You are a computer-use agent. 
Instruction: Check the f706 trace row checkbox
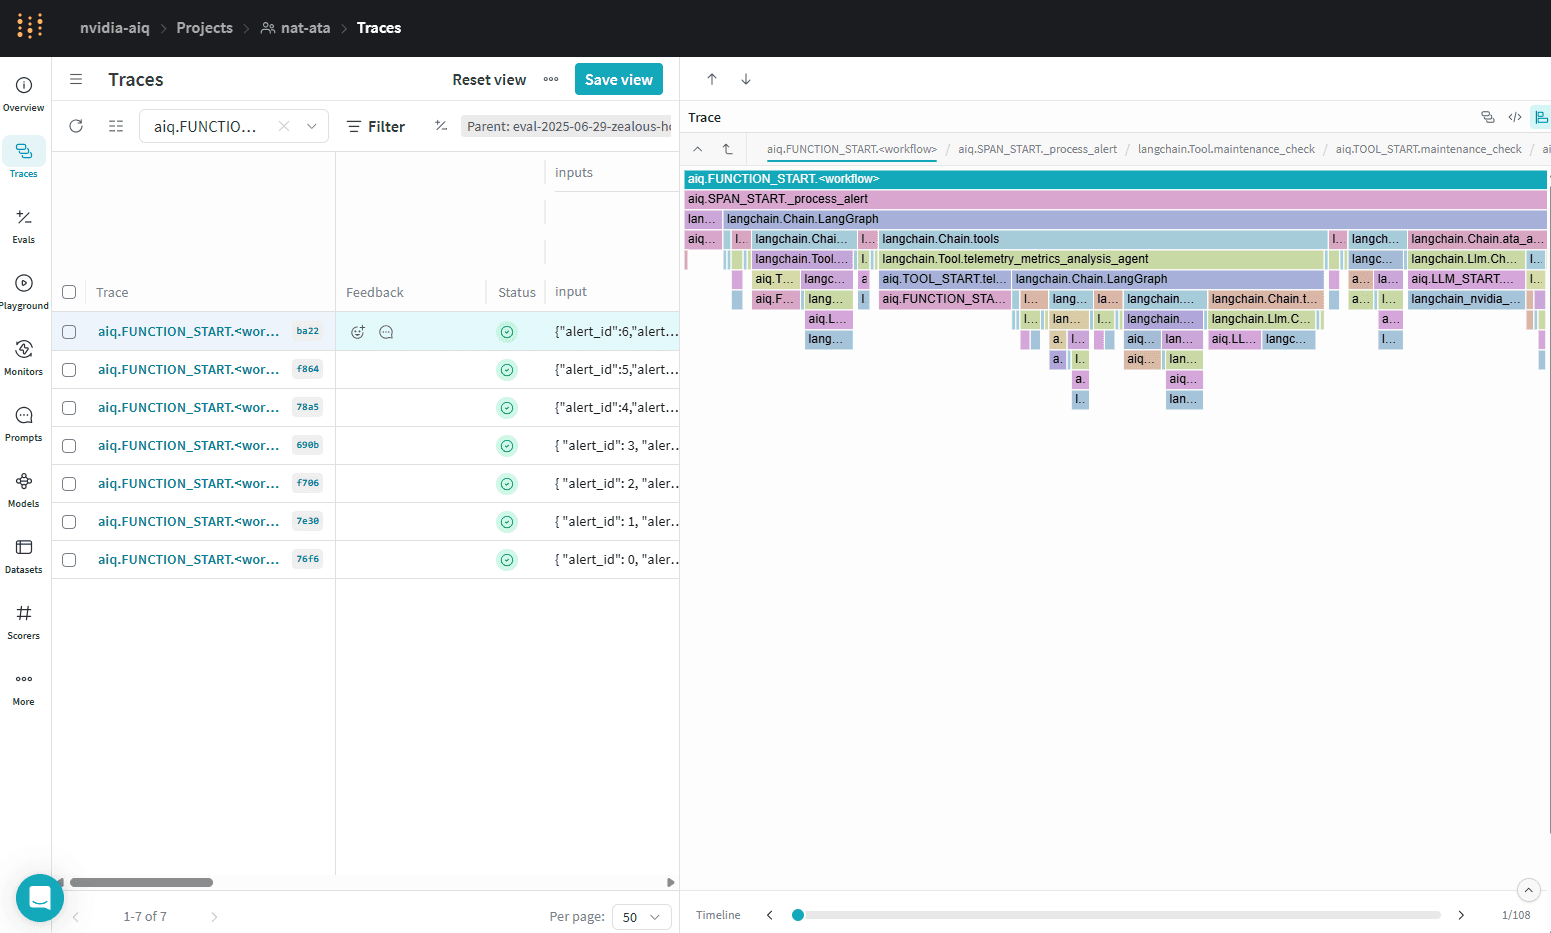[69, 484]
